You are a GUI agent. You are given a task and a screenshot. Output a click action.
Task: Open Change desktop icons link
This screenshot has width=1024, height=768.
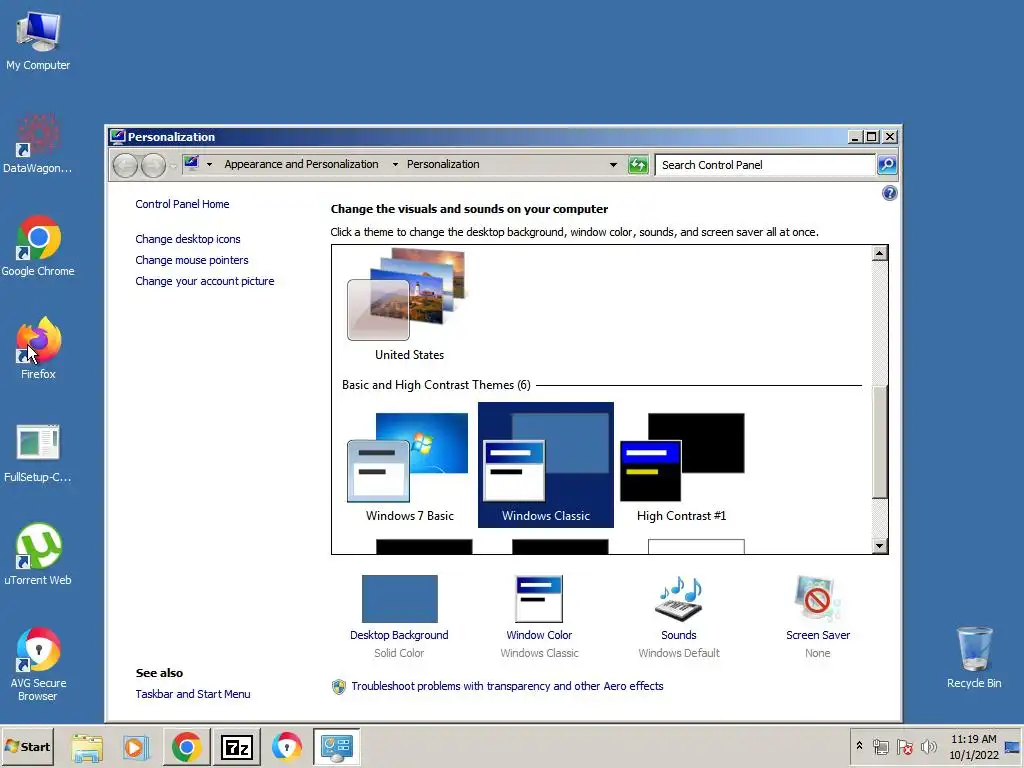click(x=187, y=239)
